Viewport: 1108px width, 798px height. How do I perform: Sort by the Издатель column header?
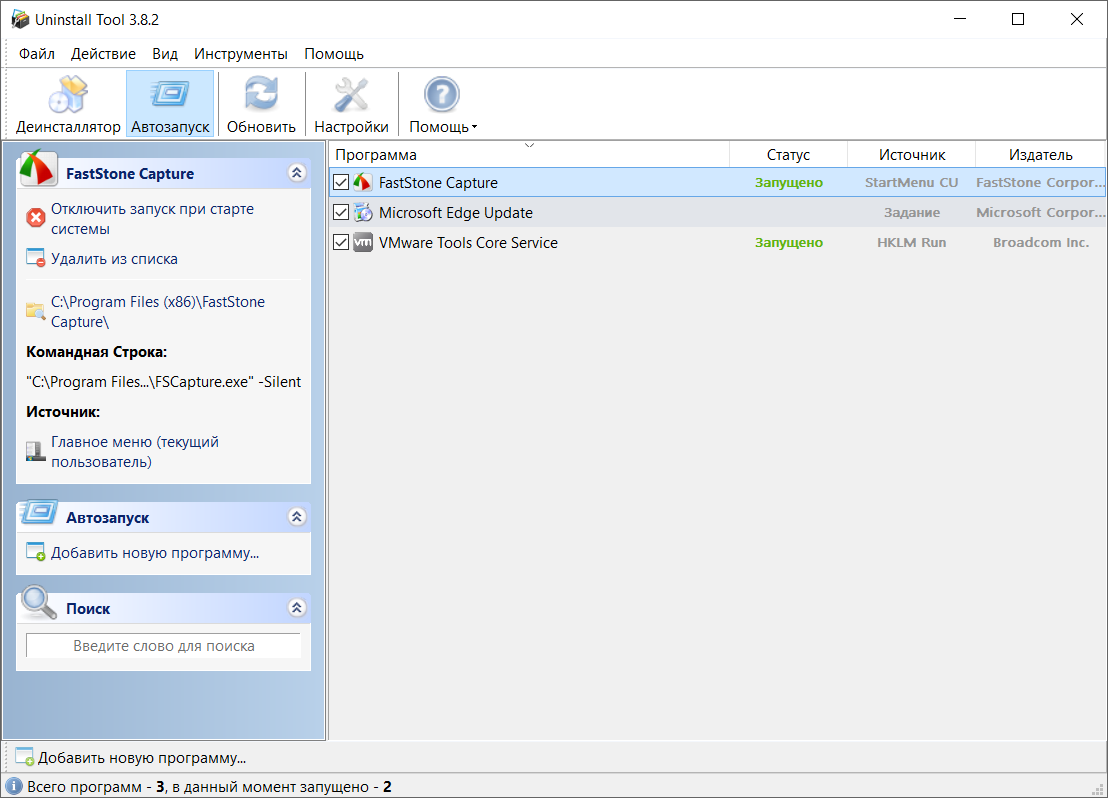pyautogui.click(x=1040, y=154)
